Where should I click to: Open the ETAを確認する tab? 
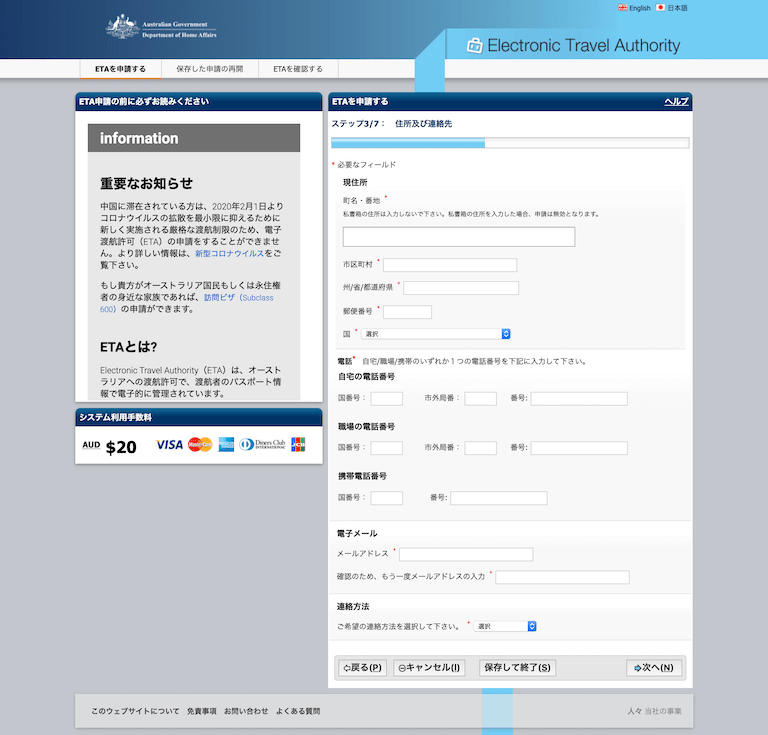click(298, 69)
